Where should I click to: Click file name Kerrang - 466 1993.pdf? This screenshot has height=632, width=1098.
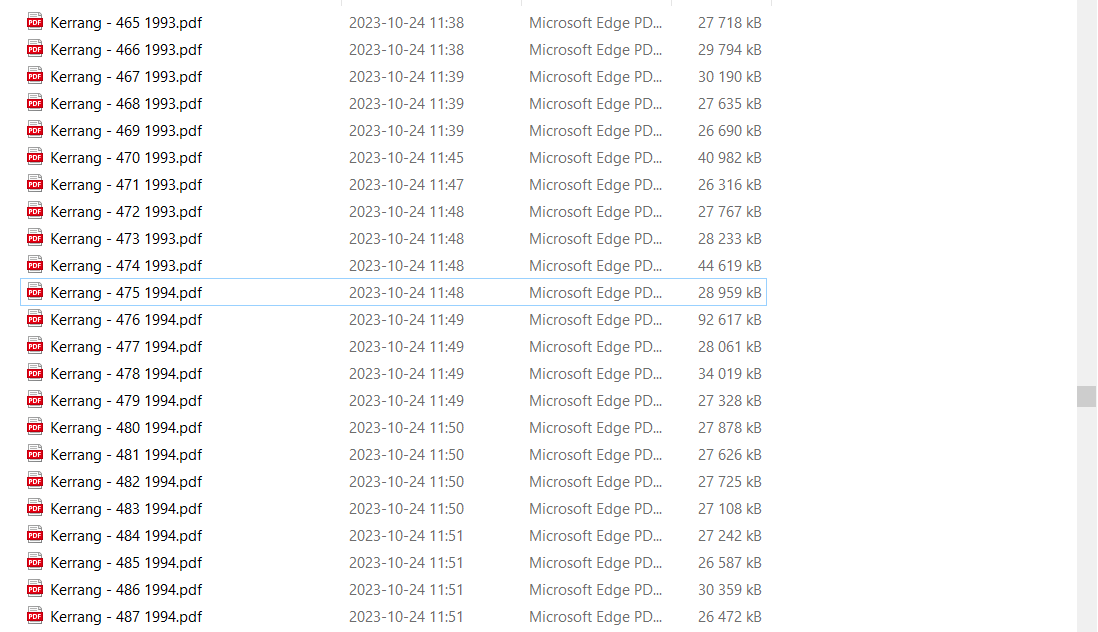[126, 50]
